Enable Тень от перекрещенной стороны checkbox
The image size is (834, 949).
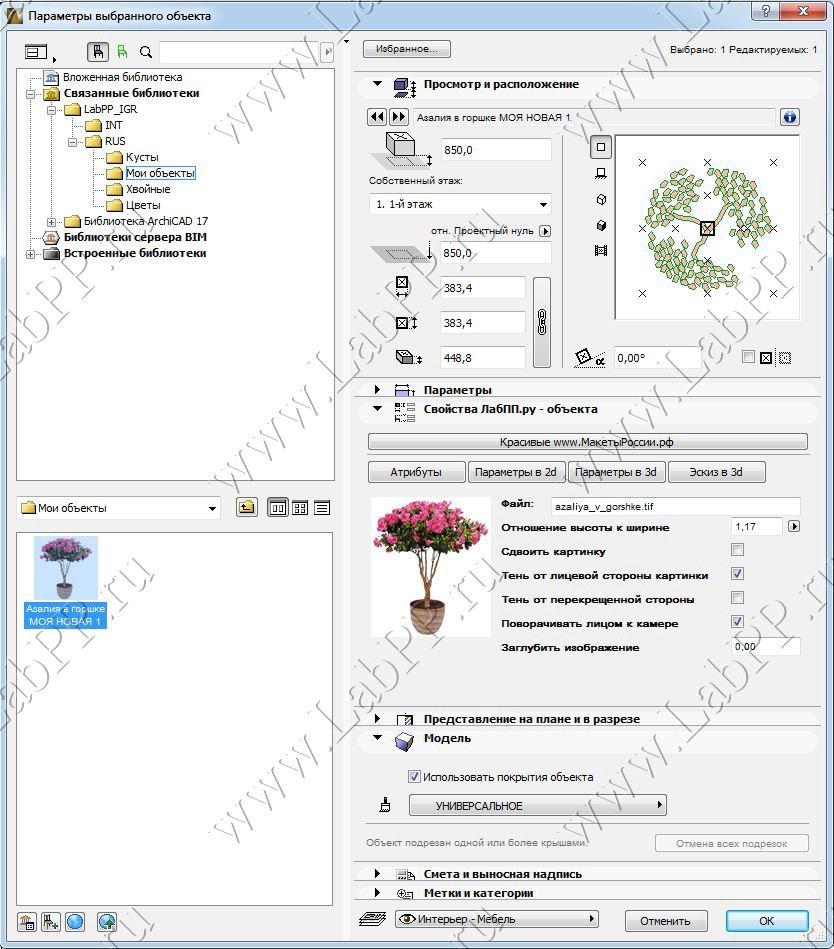coord(737,598)
